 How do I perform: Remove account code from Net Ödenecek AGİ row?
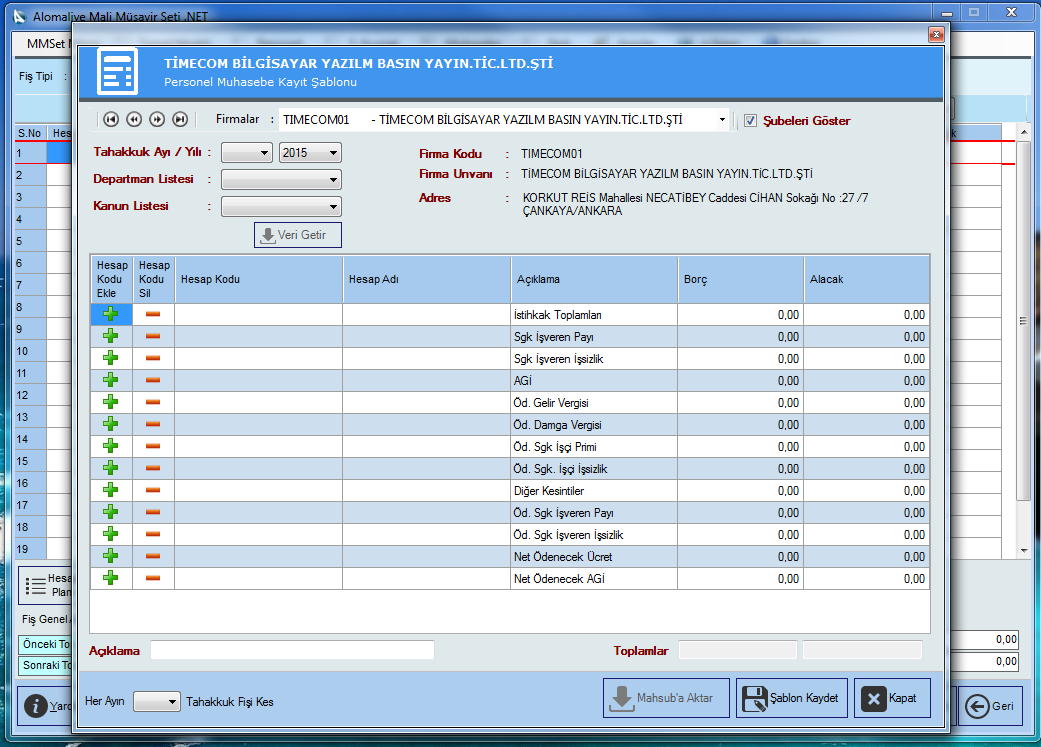tap(153, 578)
